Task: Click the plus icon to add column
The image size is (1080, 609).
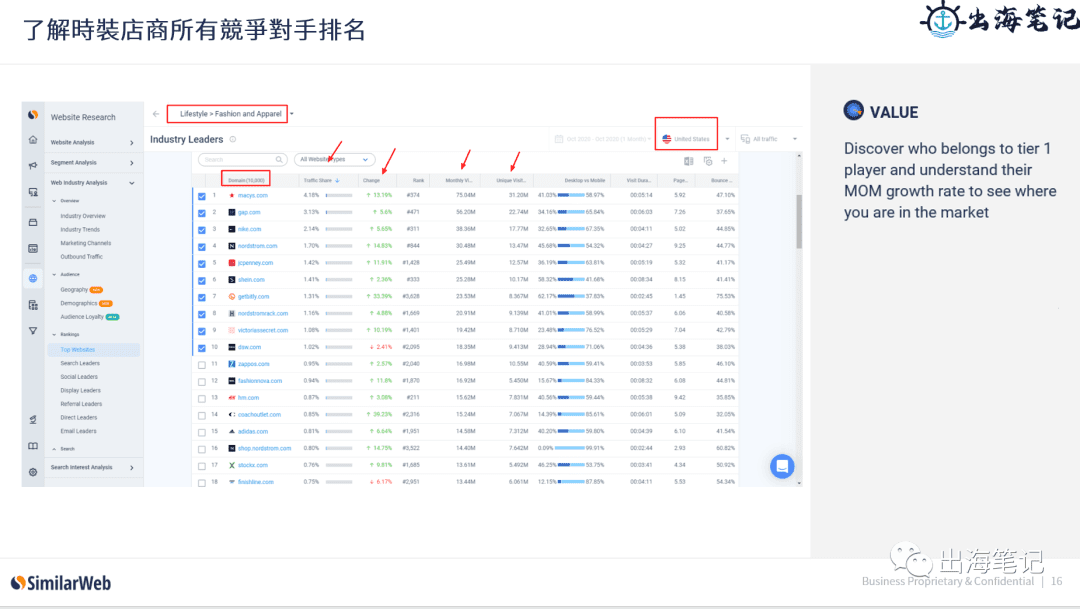Action: 724,161
